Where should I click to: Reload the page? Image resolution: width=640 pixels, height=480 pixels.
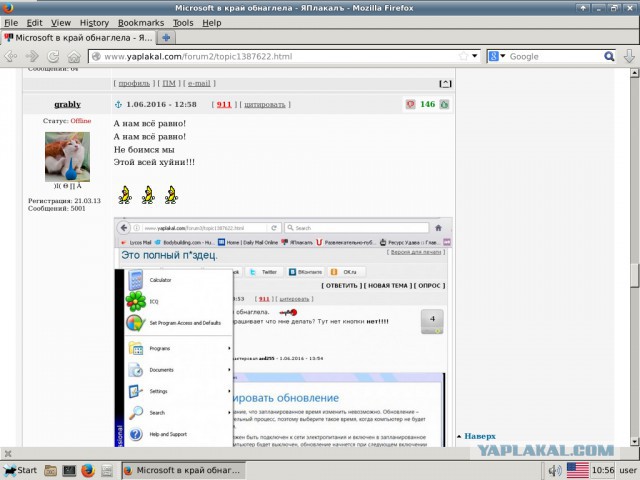[53, 56]
